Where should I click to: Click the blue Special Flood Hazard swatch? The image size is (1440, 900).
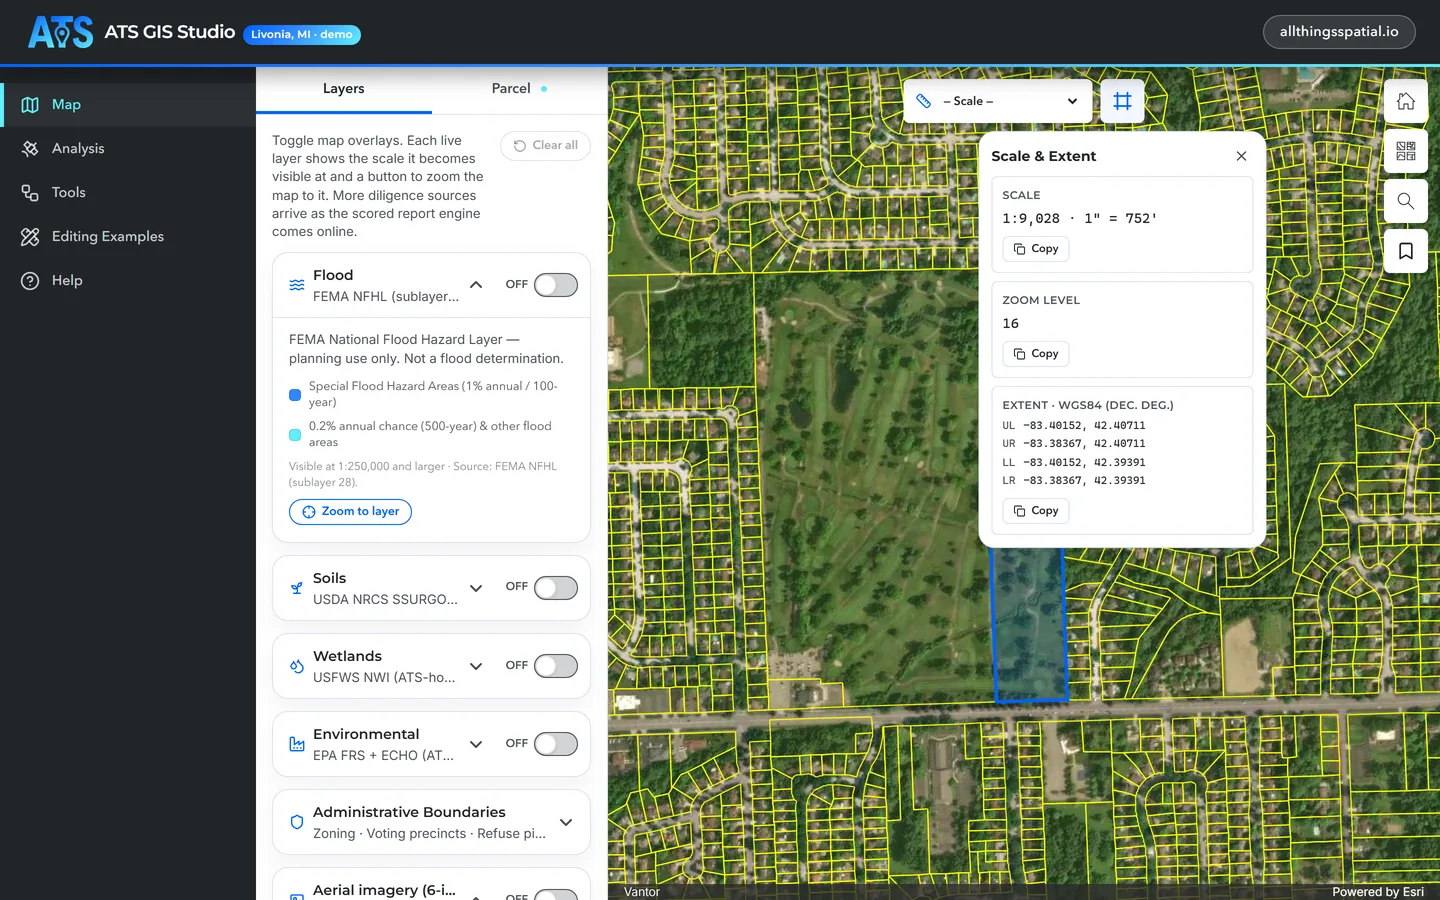pos(295,395)
